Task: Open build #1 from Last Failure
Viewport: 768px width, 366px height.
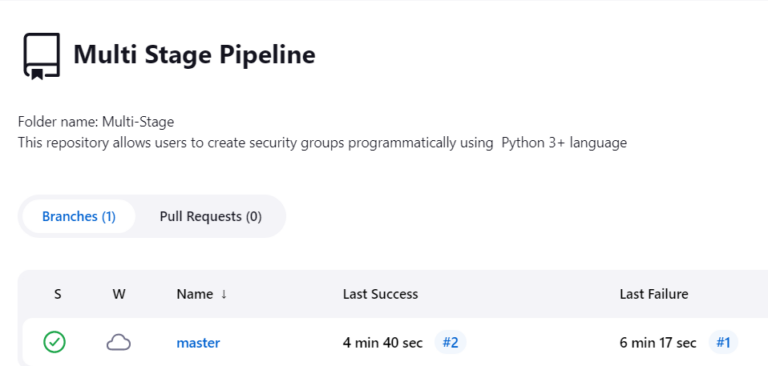Action: (723, 342)
